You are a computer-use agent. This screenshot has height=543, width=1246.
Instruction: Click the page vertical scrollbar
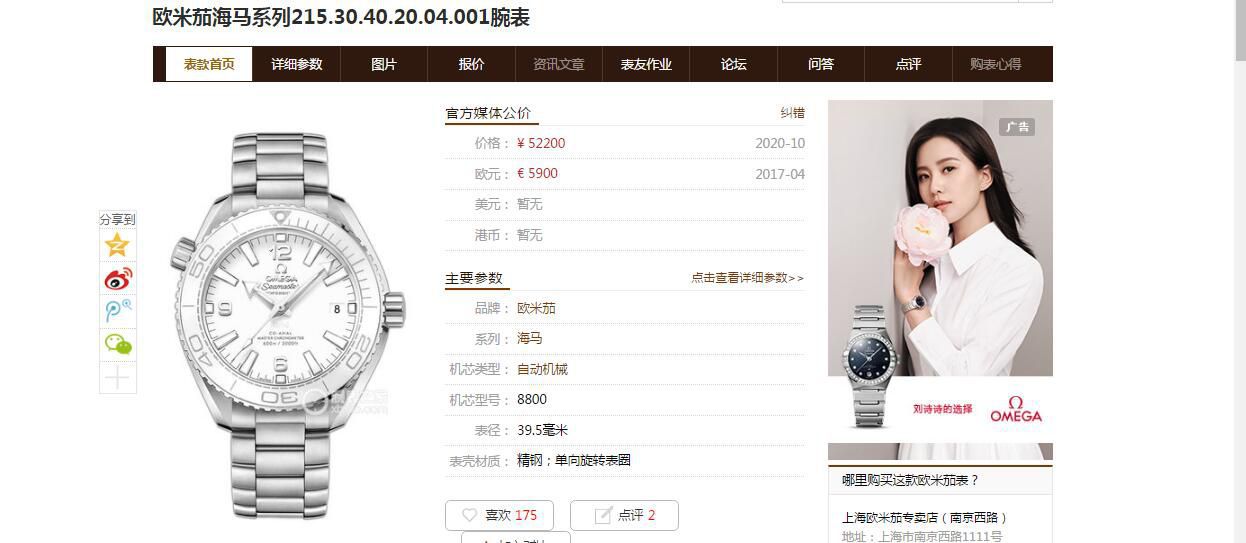coord(1239,271)
